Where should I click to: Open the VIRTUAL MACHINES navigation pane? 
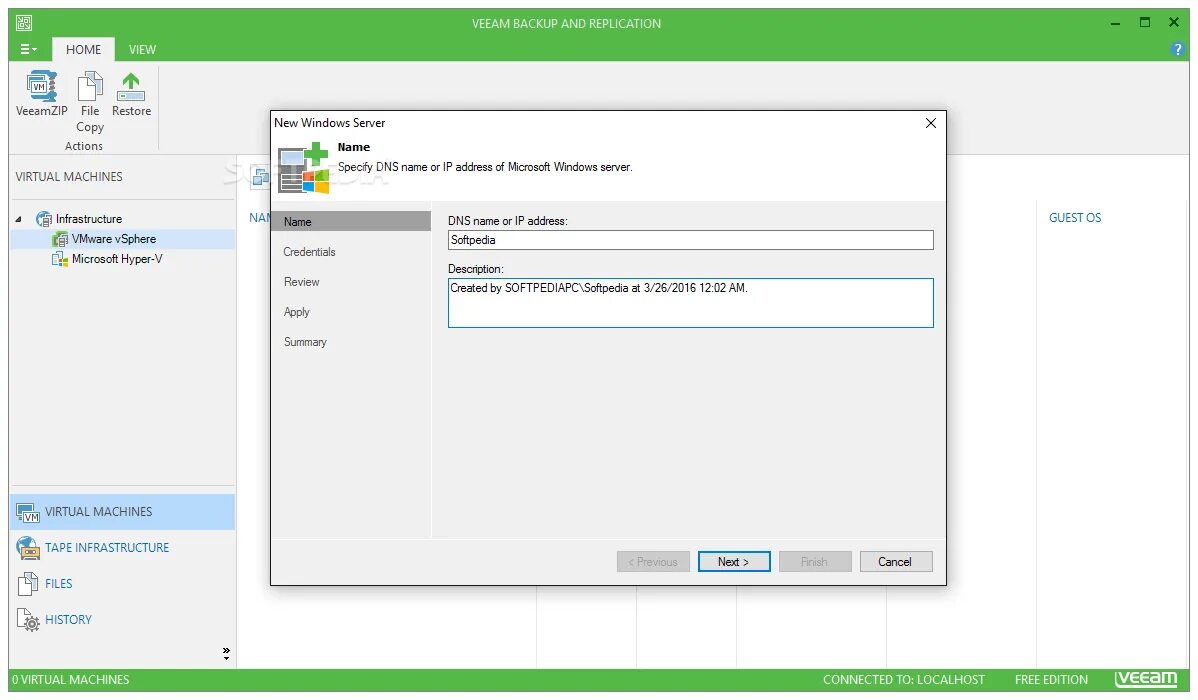click(x=122, y=512)
